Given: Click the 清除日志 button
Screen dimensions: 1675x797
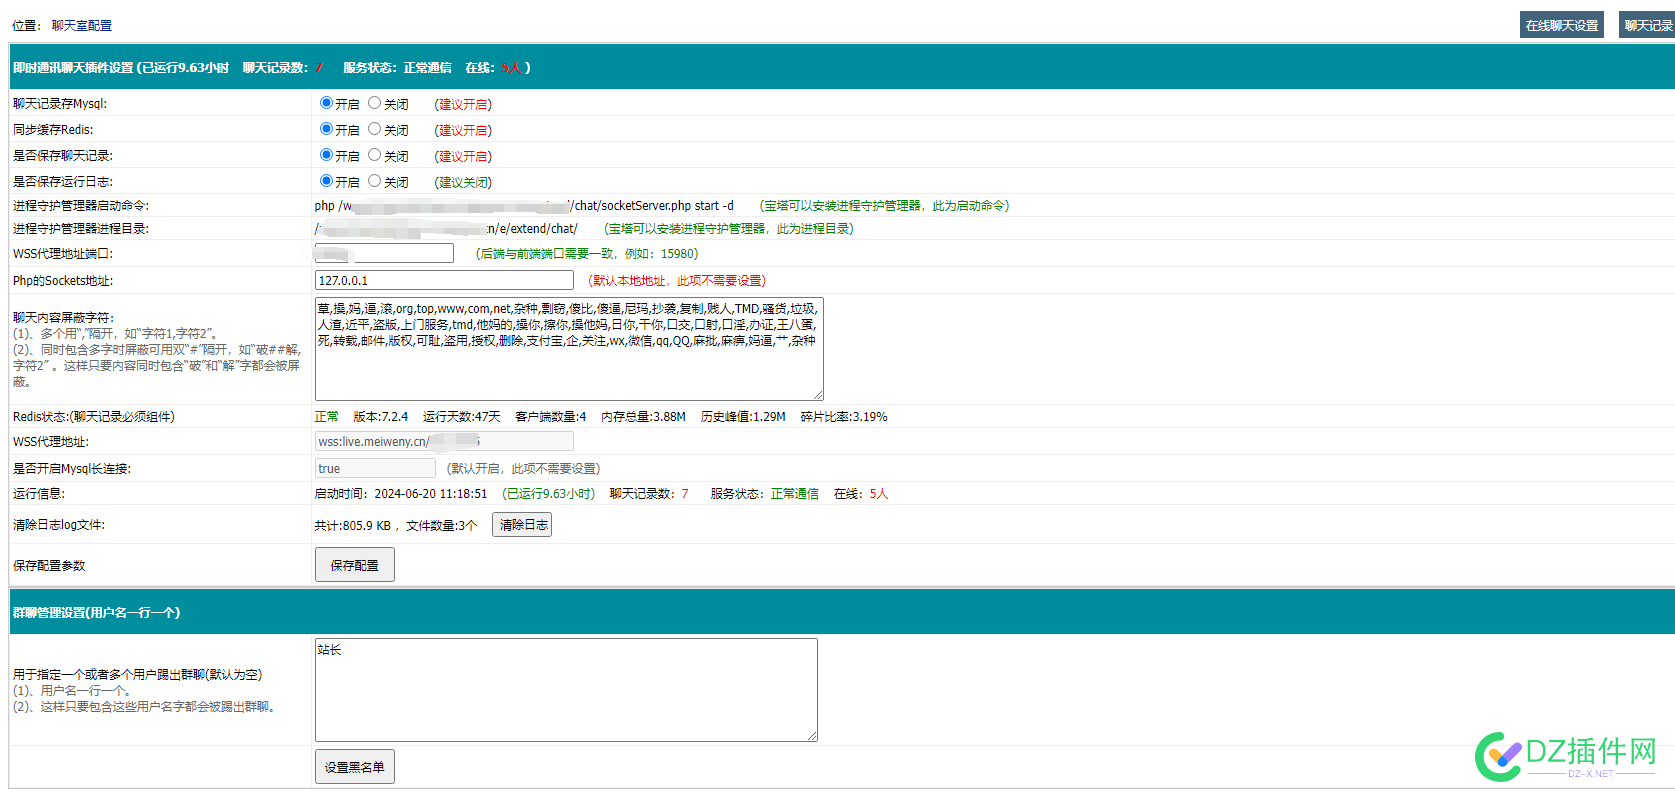Looking at the screenshot, I should [x=522, y=525].
